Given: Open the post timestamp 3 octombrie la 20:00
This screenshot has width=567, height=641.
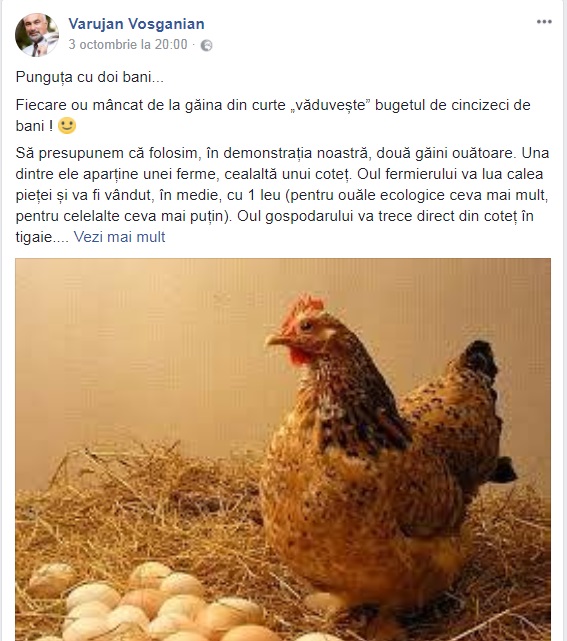Looking at the screenshot, I should pos(128,44).
